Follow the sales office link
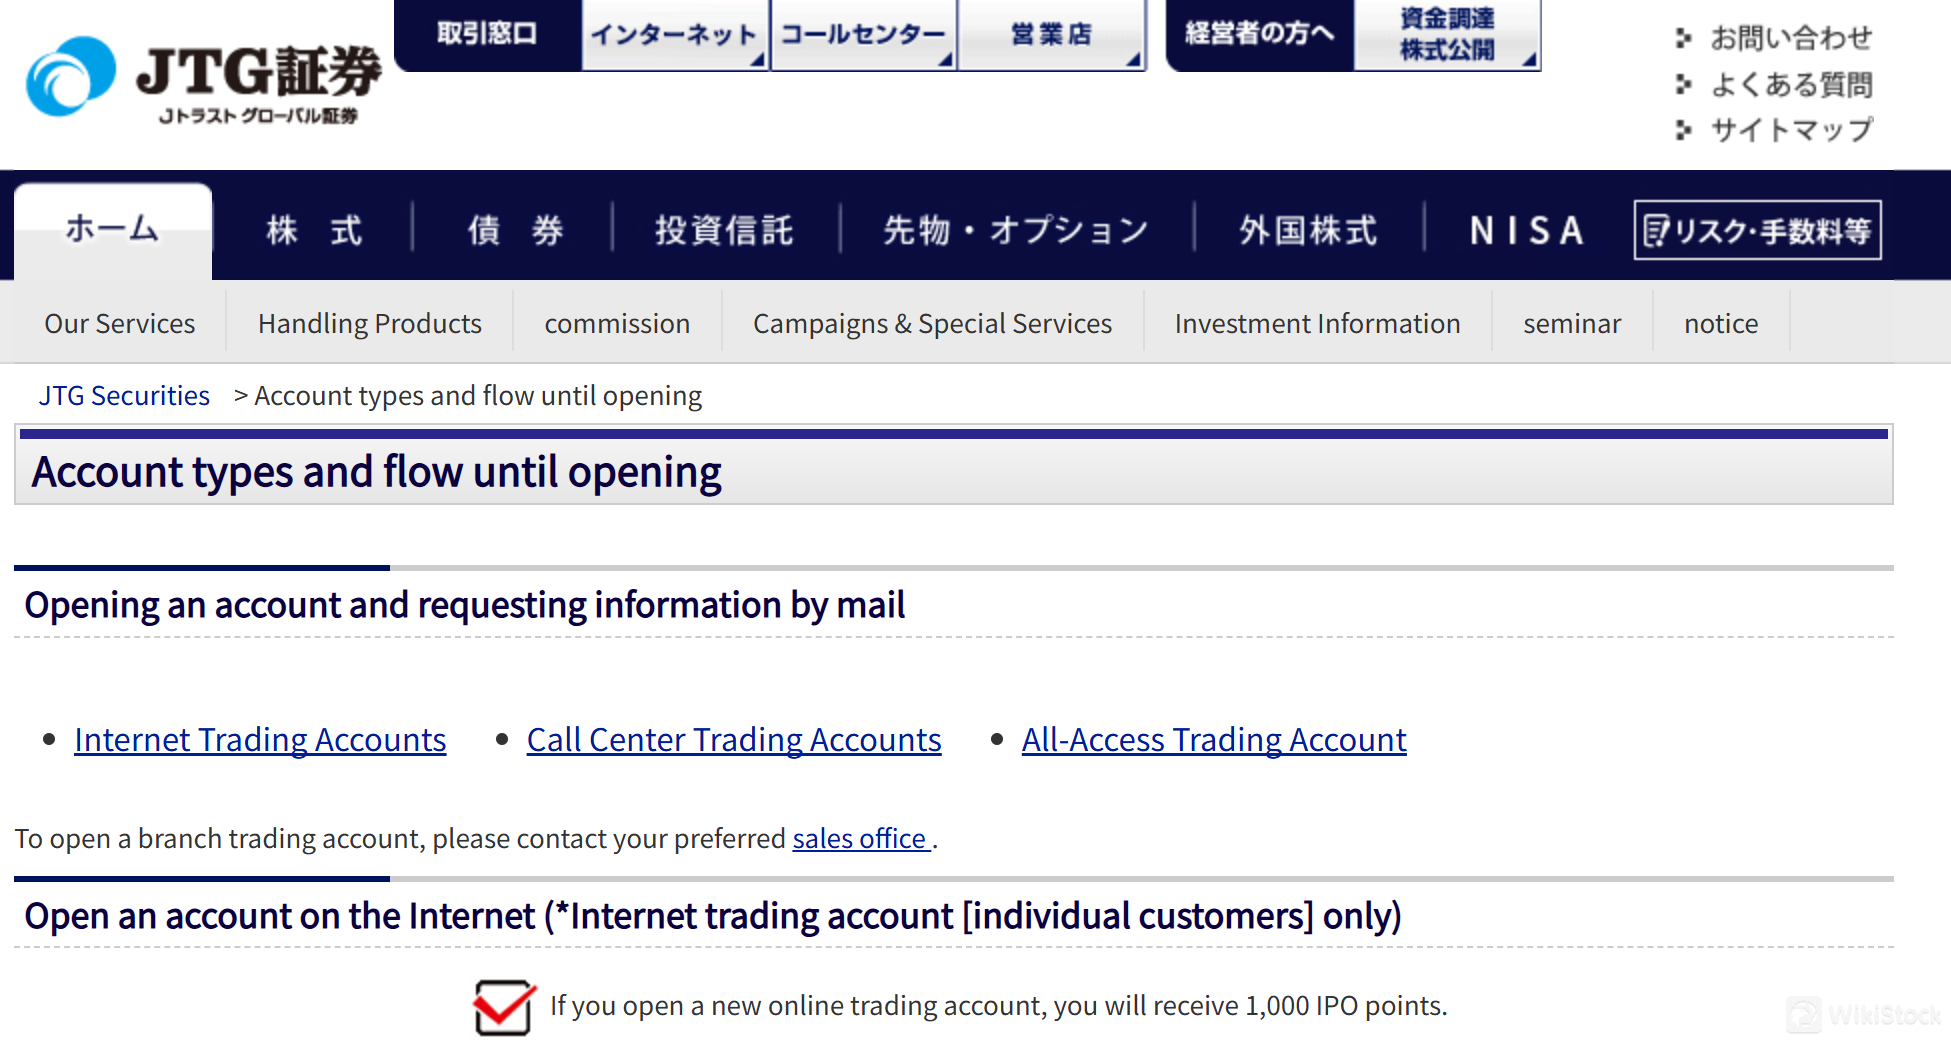This screenshot has width=1951, height=1050. pos(858,839)
